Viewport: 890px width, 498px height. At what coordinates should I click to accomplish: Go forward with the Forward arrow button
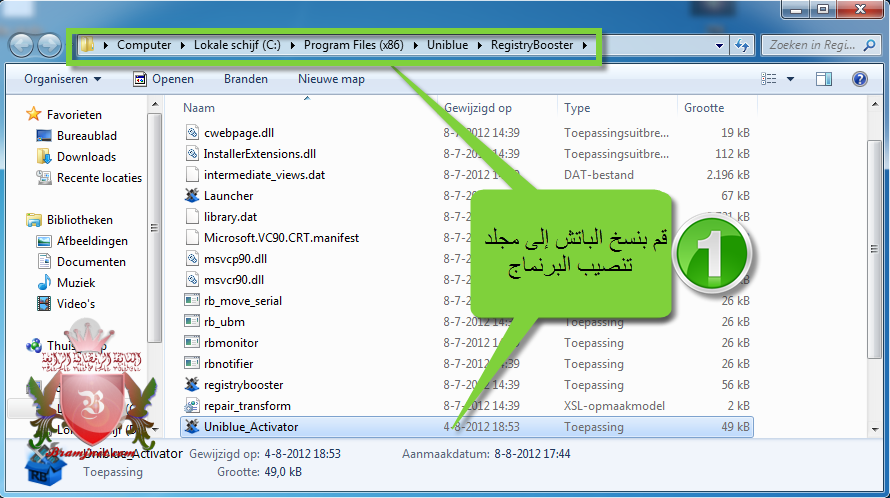[49, 45]
